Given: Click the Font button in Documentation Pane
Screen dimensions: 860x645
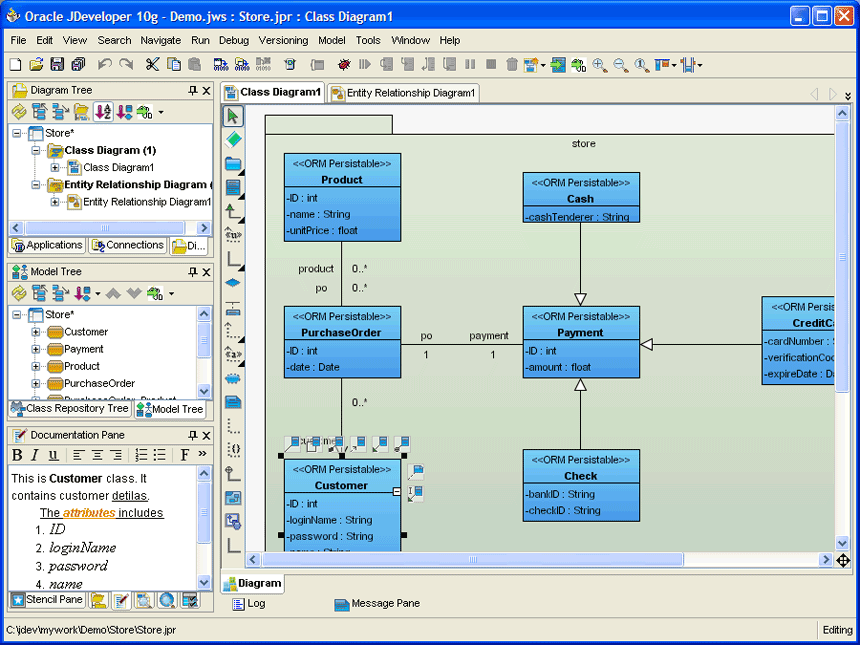Looking at the screenshot, I should click(184, 455).
